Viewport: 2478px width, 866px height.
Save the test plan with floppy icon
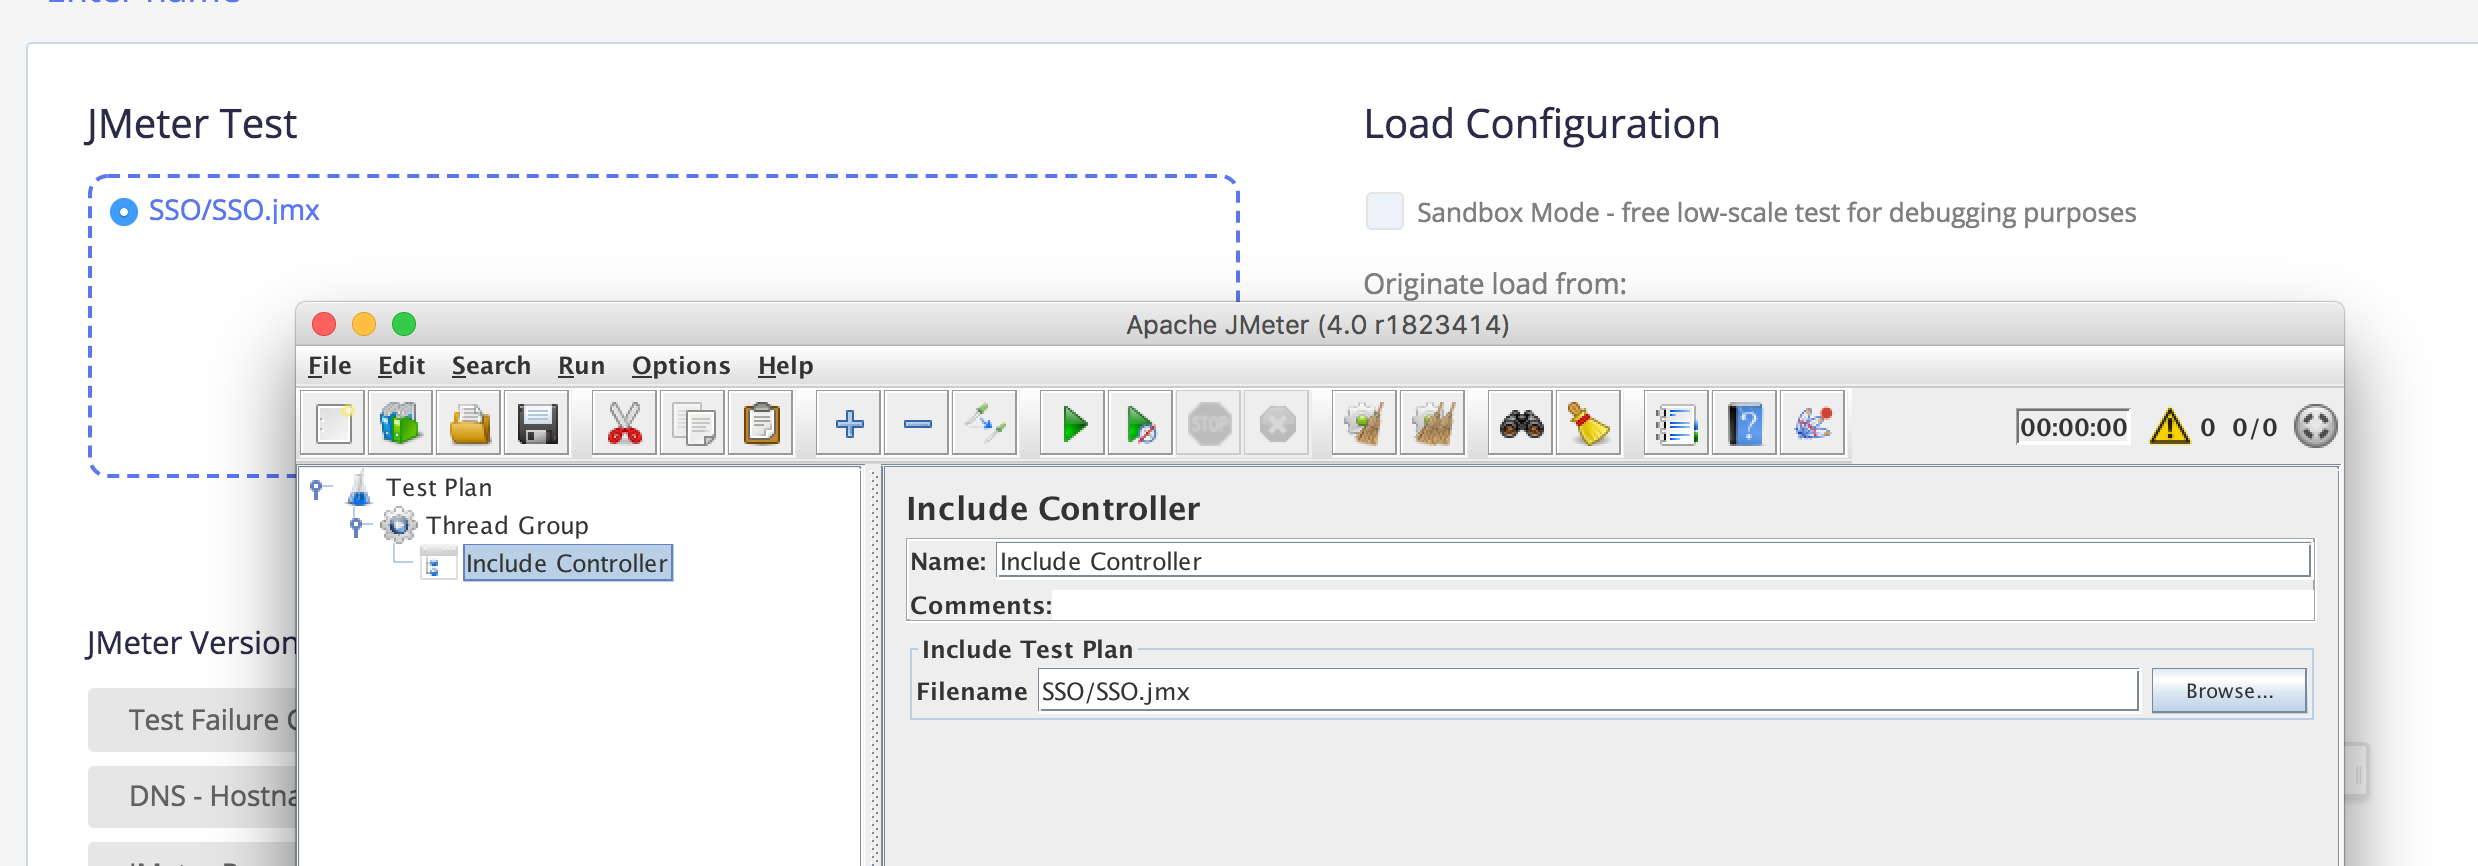click(x=537, y=424)
